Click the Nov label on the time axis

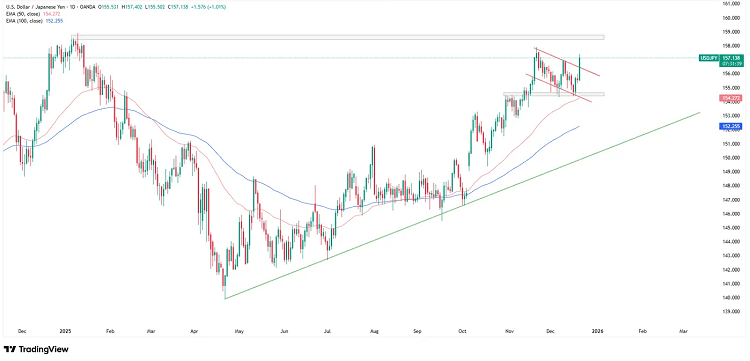coord(508,330)
